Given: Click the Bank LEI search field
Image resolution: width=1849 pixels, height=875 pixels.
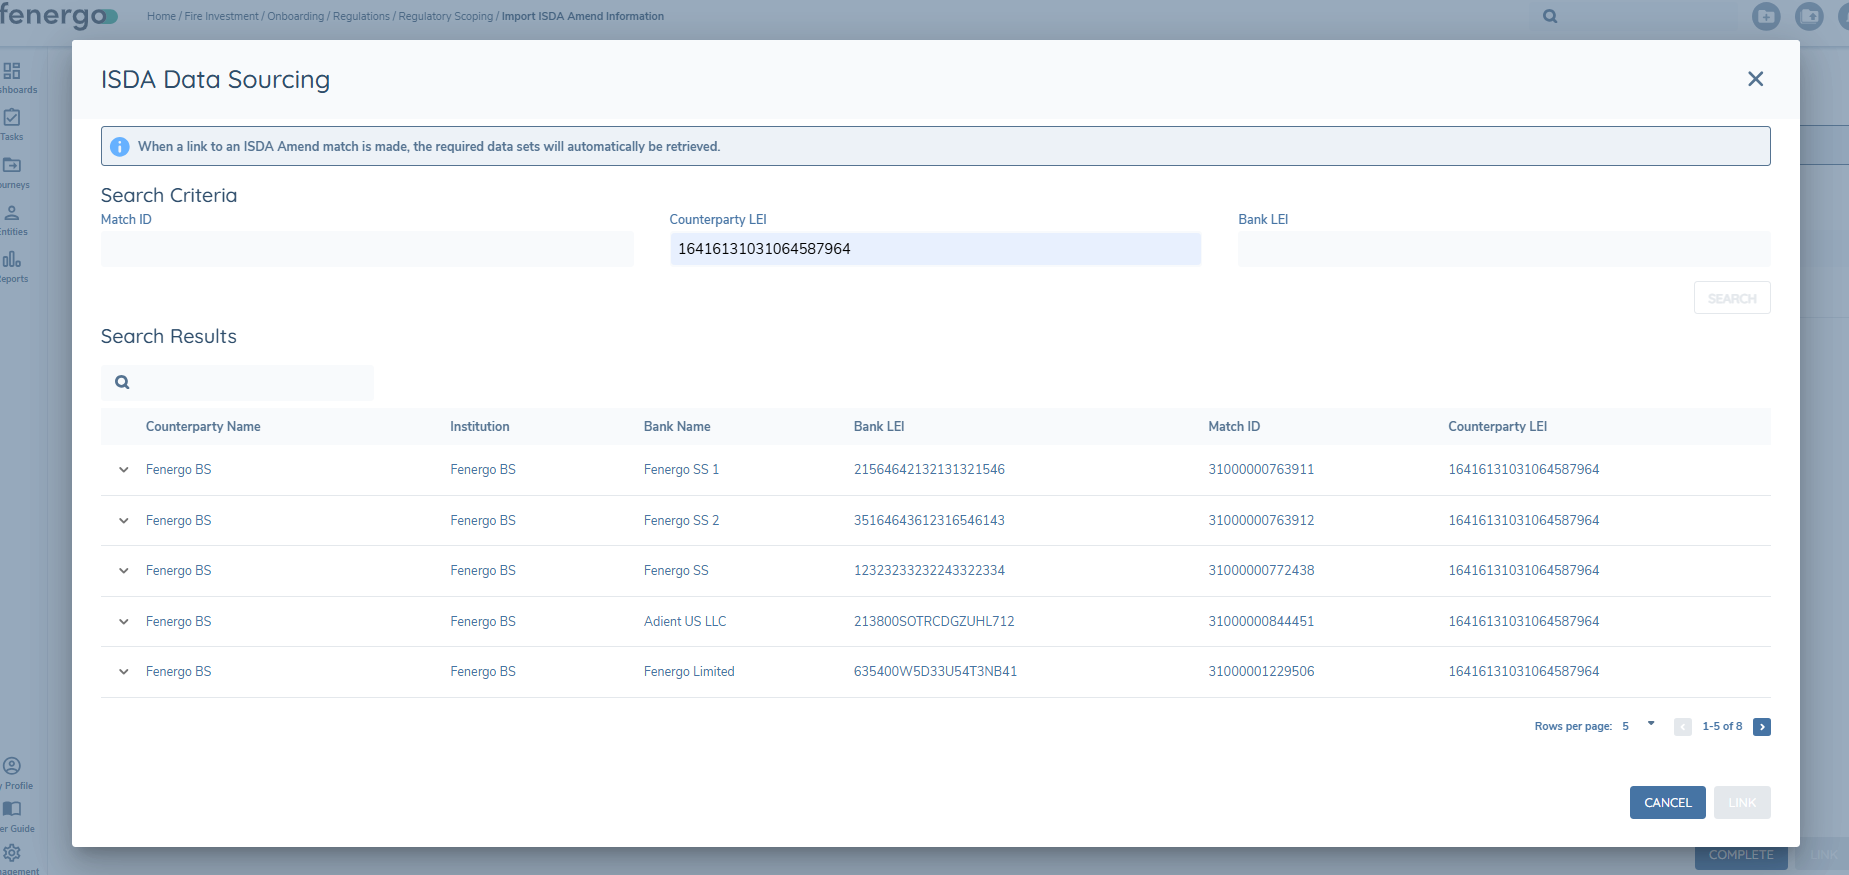Looking at the screenshot, I should click(1503, 249).
